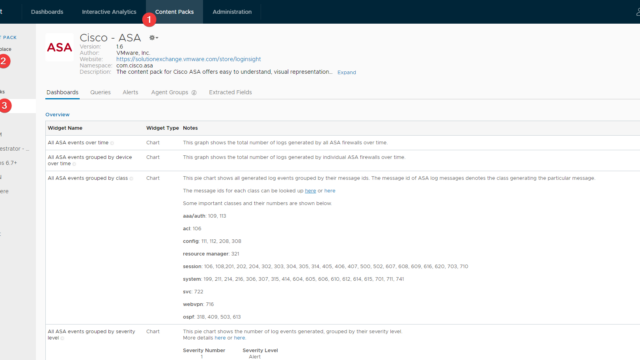
Task: Select the sidebar entry ending in '6.7+'
Action: point(9,163)
